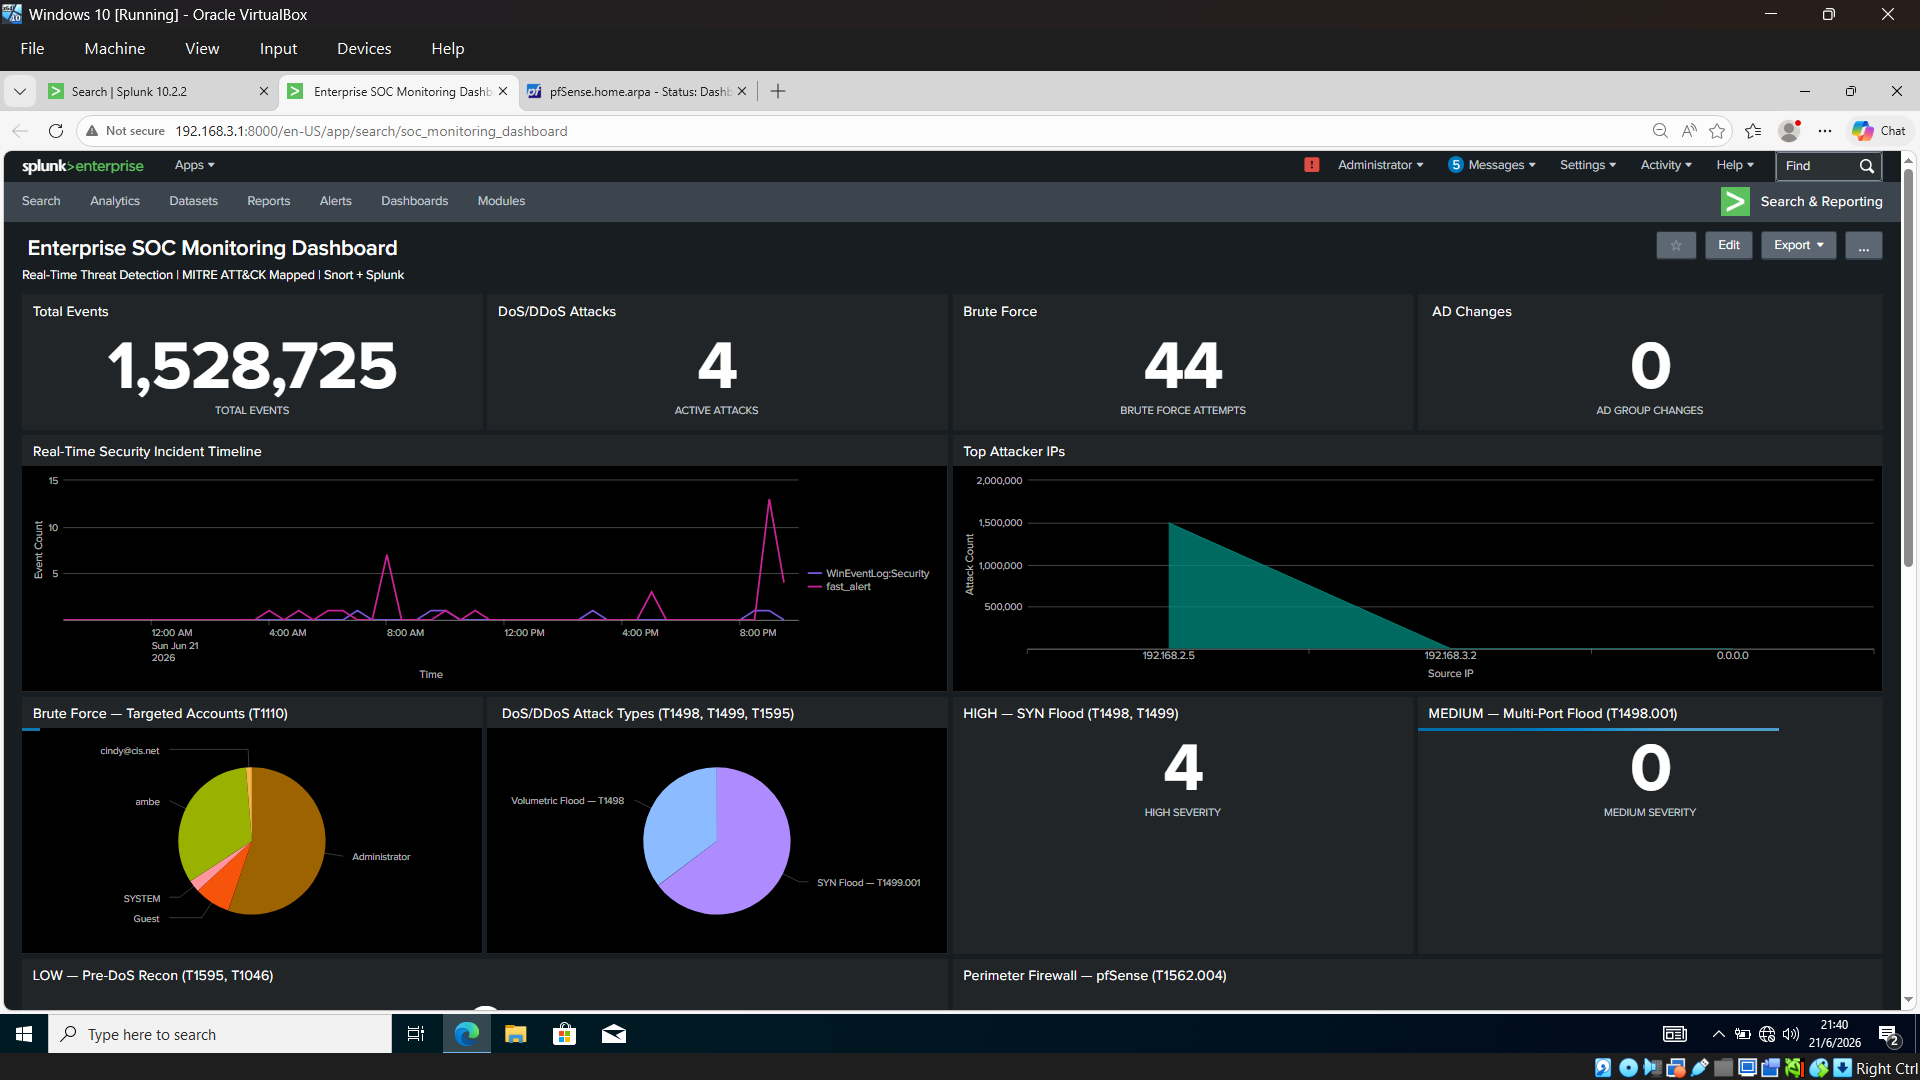Image resolution: width=1920 pixels, height=1080 pixels.
Task: Open Edge Settings and more menu
Action: coord(1825,131)
